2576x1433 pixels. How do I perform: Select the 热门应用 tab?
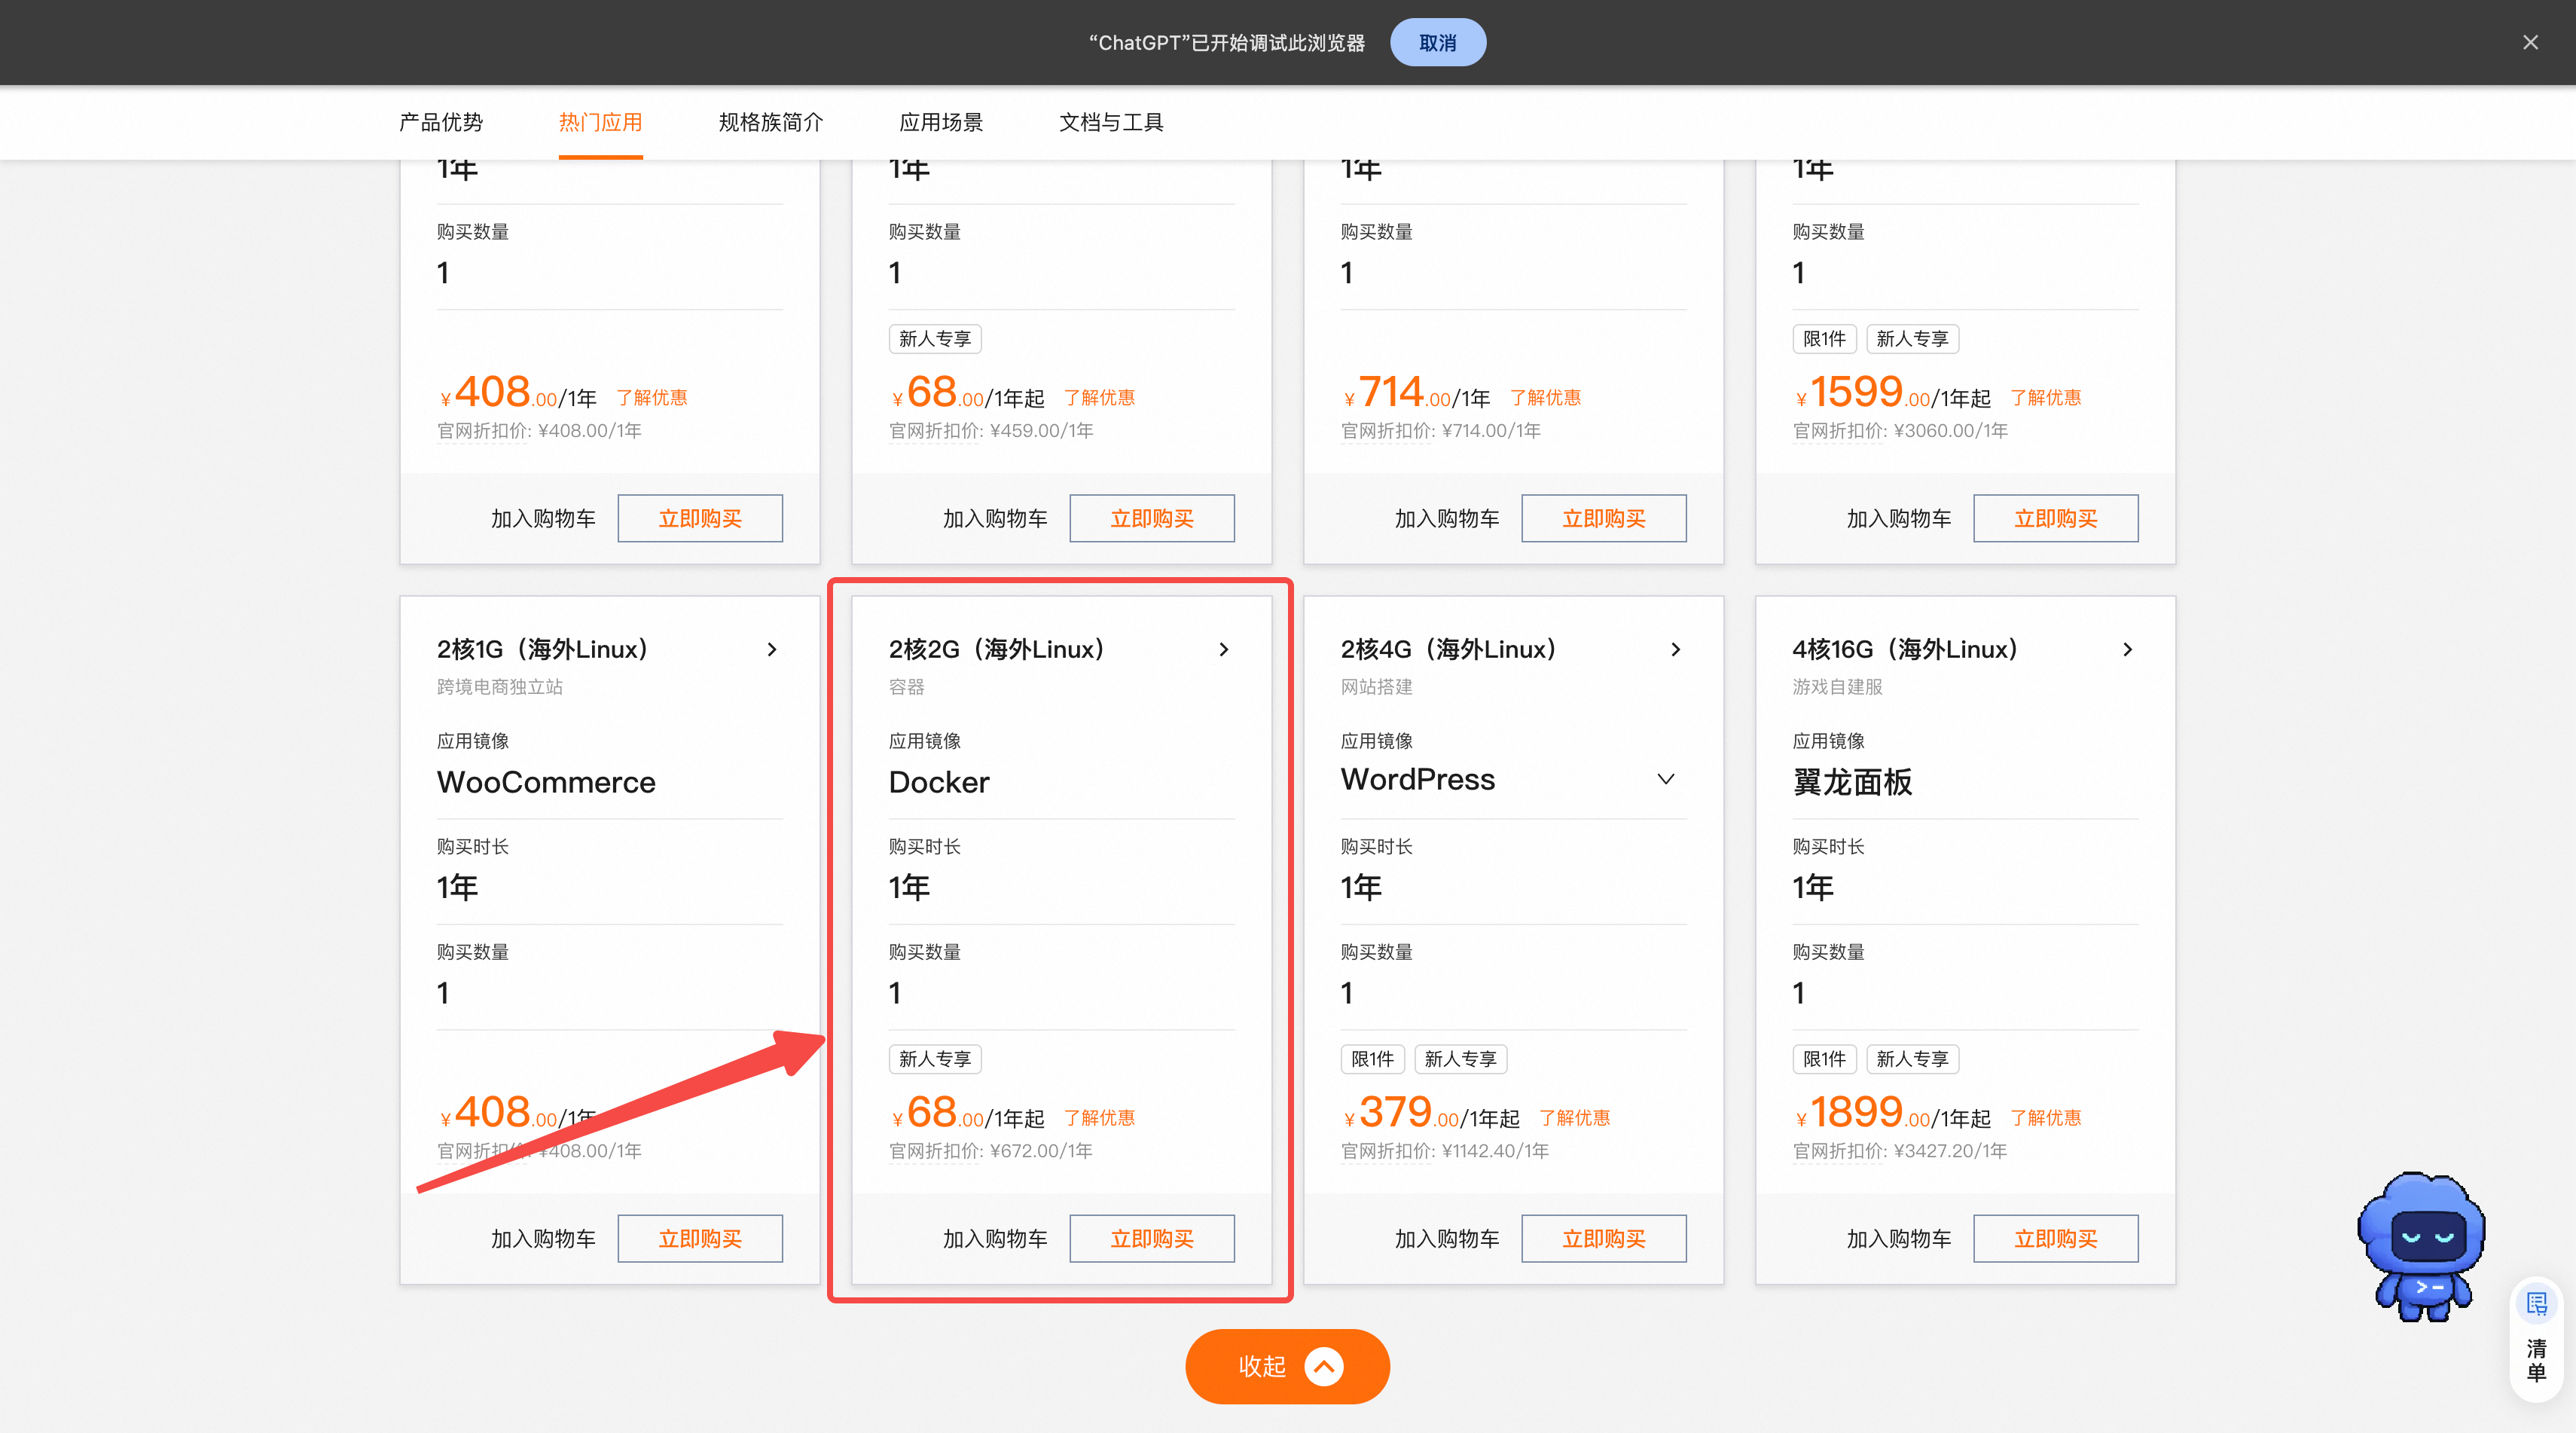pos(600,122)
